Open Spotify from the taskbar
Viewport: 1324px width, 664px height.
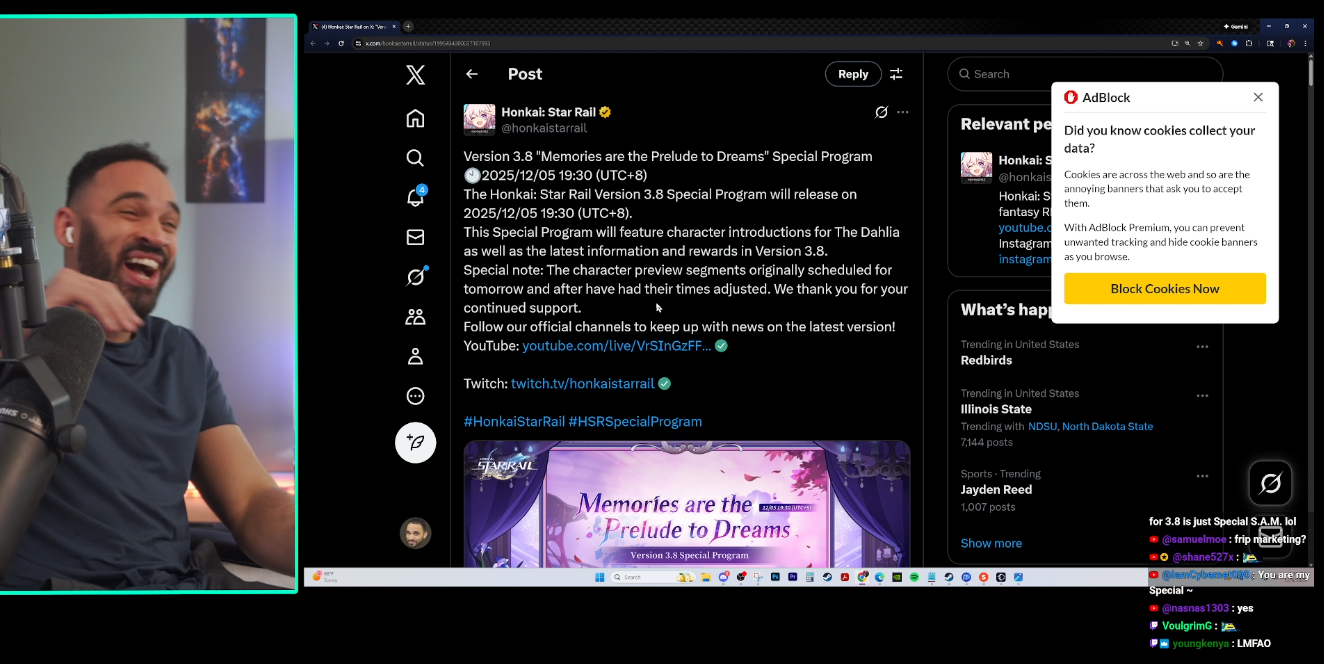click(x=914, y=577)
